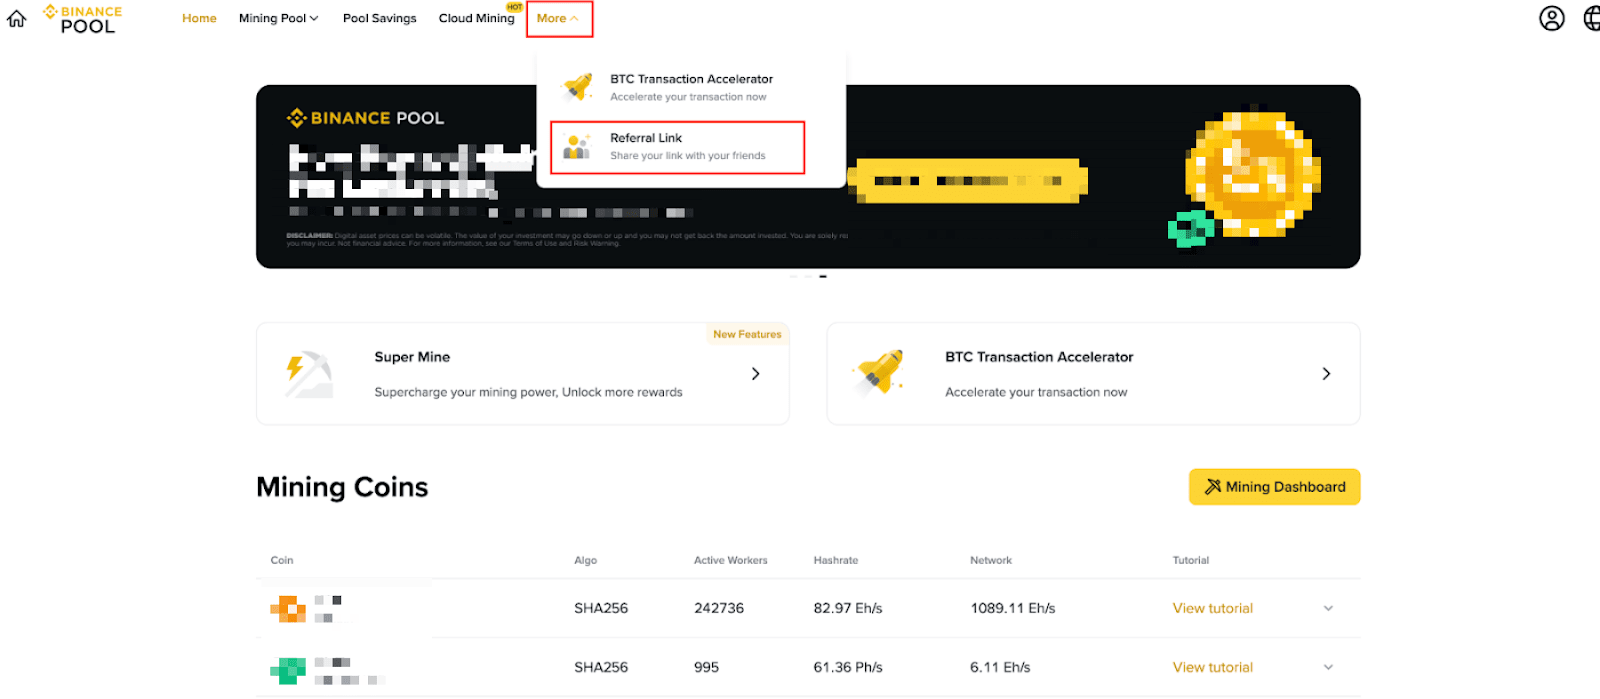Click the Hashrate column header
The width and height of the screenshot is (1600, 699).
click(x=835, y=560)
